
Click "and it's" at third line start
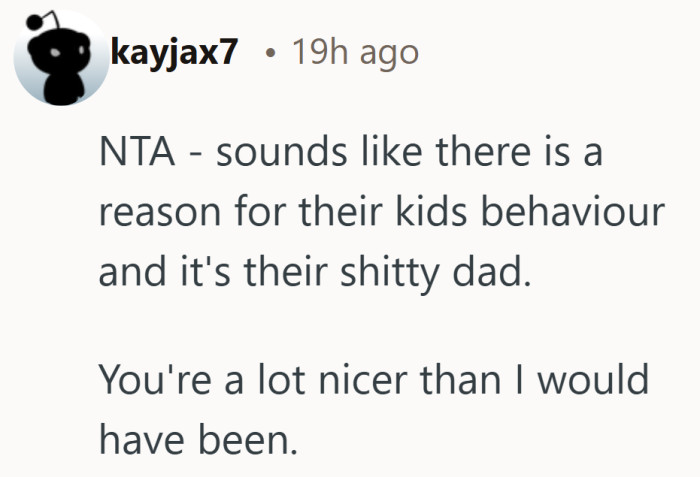[160, 270]
